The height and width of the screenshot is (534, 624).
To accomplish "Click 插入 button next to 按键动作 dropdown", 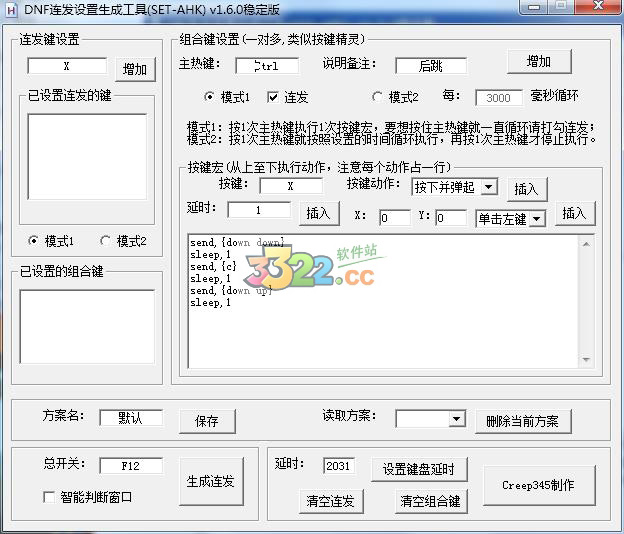I will 526,188.
